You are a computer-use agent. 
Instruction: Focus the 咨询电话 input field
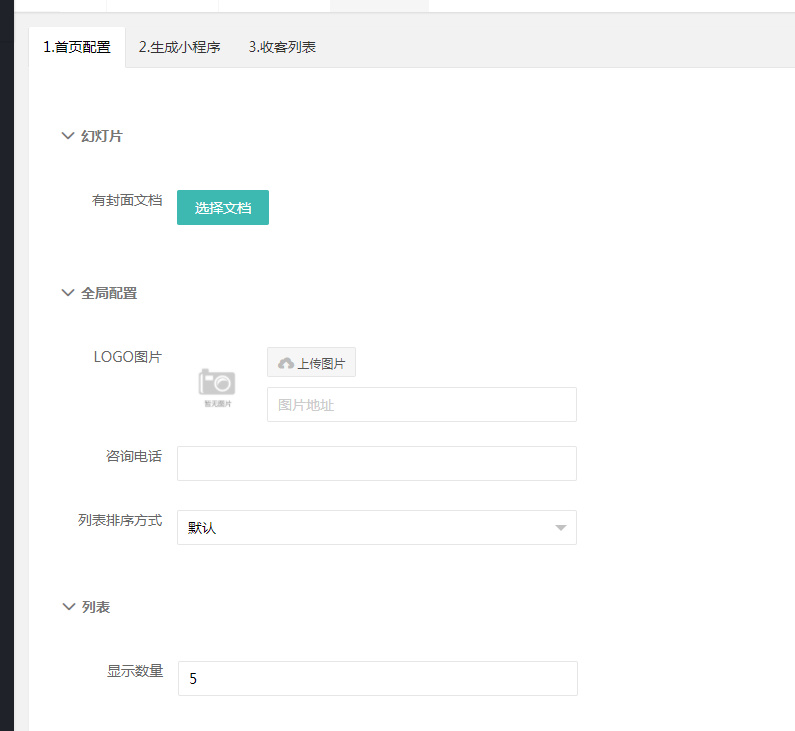click(377, 463)
